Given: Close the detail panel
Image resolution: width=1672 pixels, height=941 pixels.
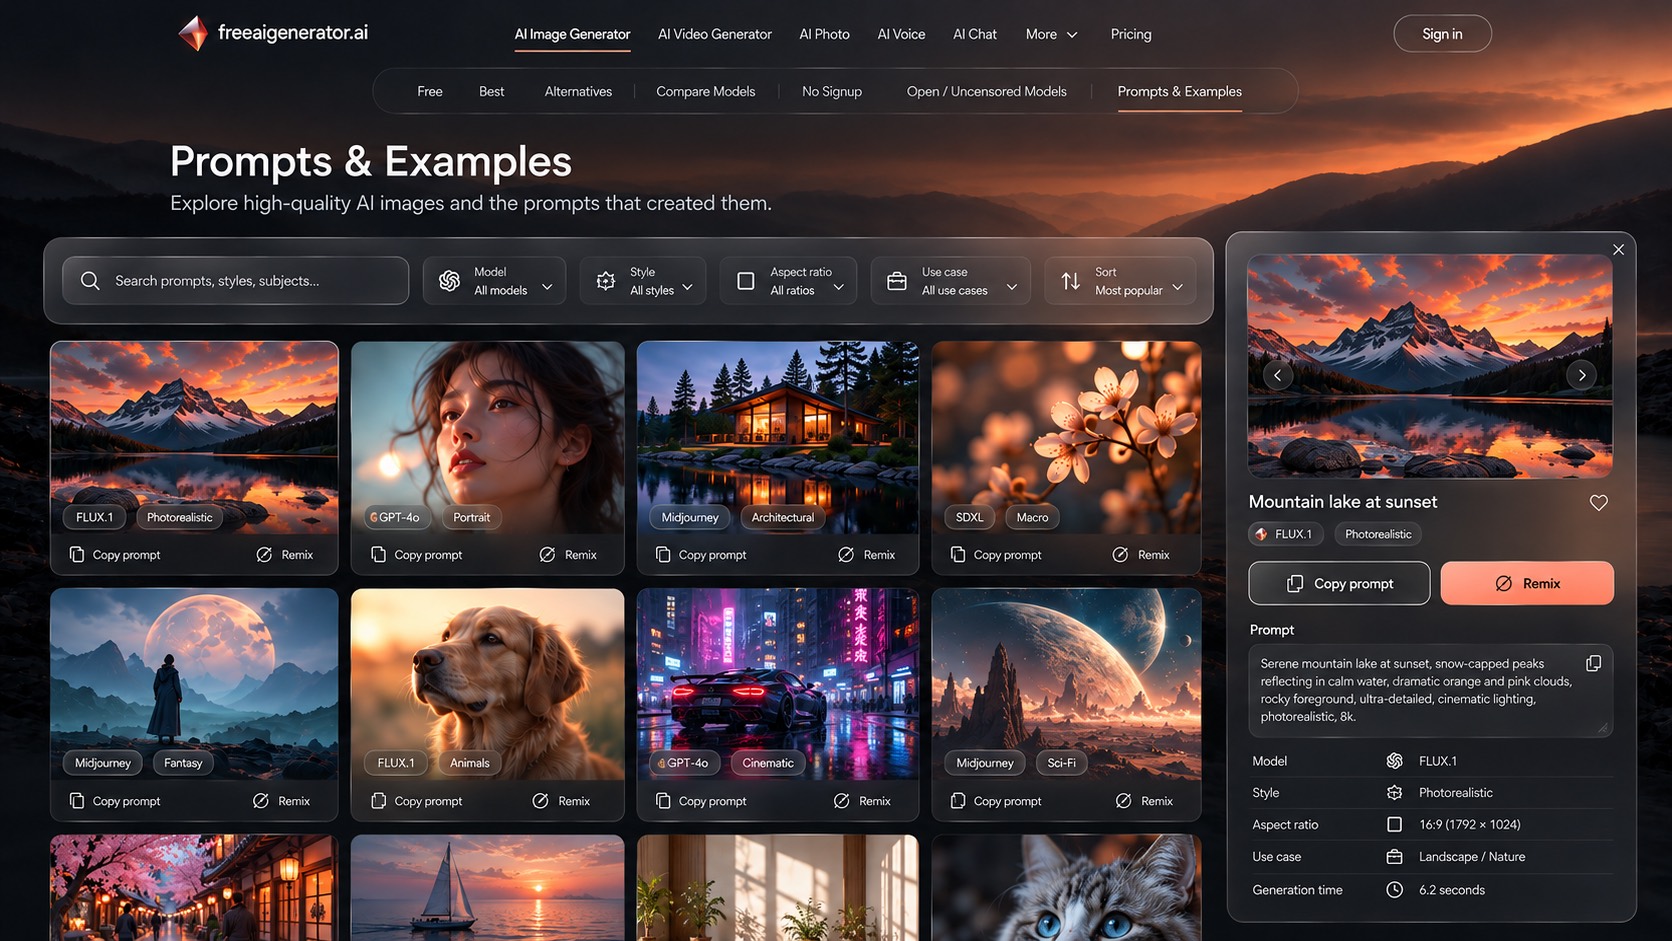Looking at the screenshot, I should pos(1618,249).
